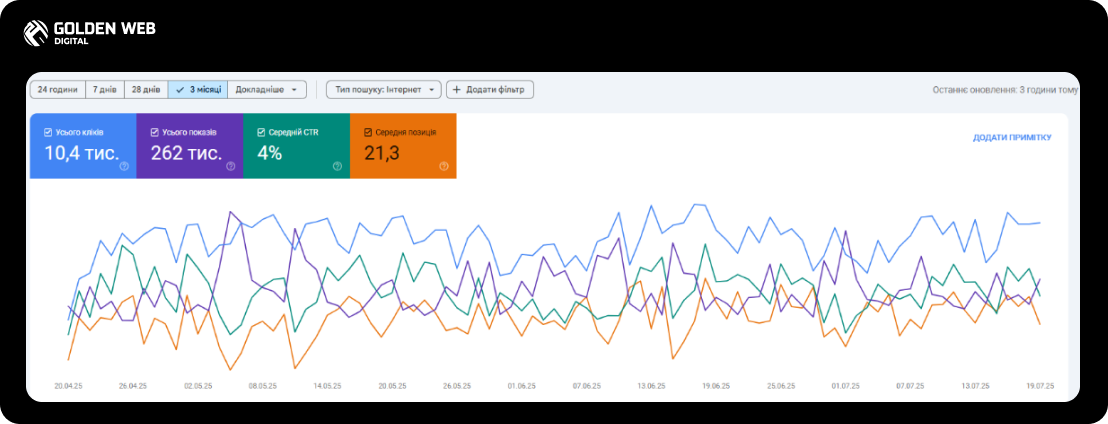Click the 14.05.25 axis date label
The height and width of the screenshot is (424, 1108).
click(x=328, y=386)
